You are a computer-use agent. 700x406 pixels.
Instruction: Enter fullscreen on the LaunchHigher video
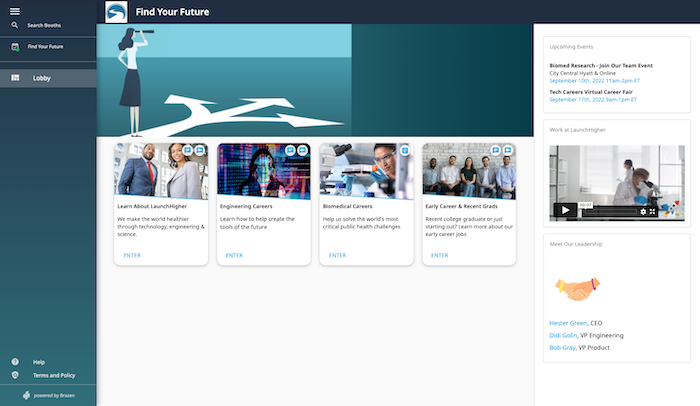click(x=653, y=211)
